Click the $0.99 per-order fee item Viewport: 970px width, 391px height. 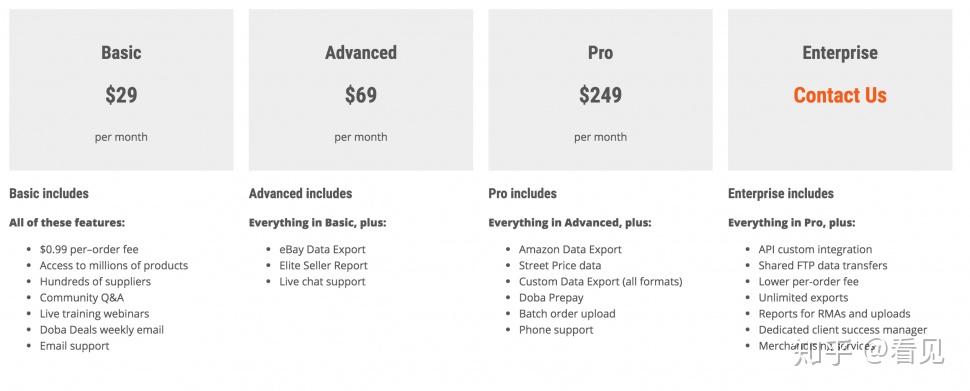(x=89, y=249)
